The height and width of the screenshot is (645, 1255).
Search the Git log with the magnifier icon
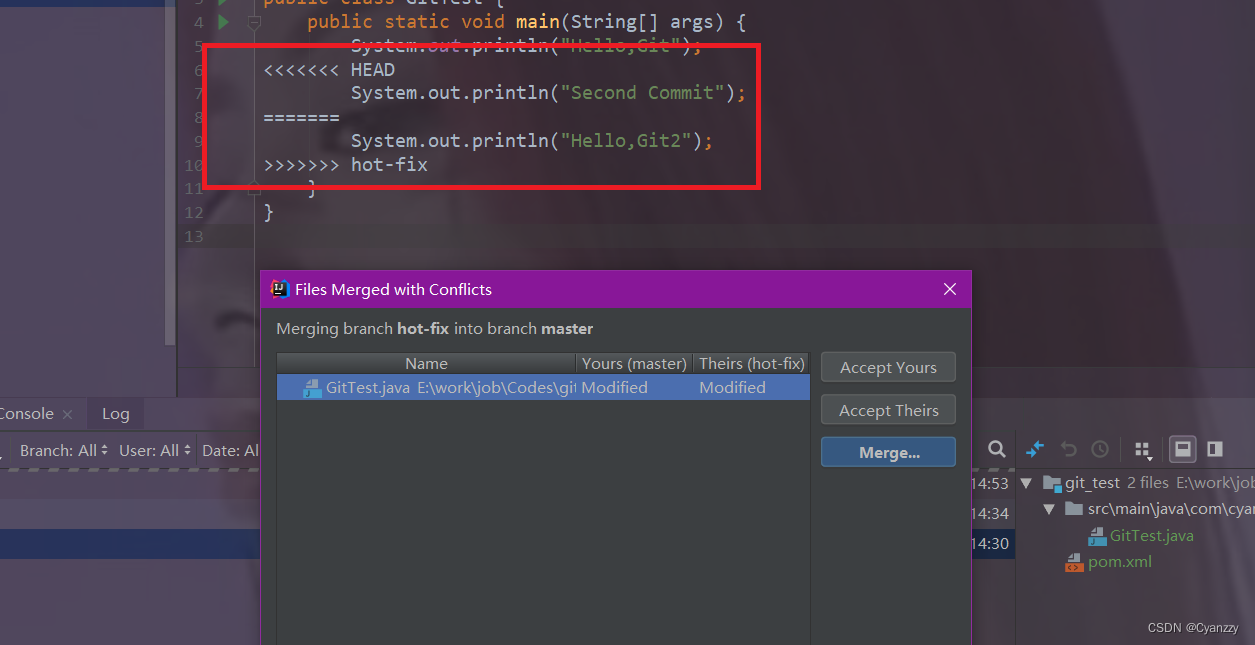[997, 449]
